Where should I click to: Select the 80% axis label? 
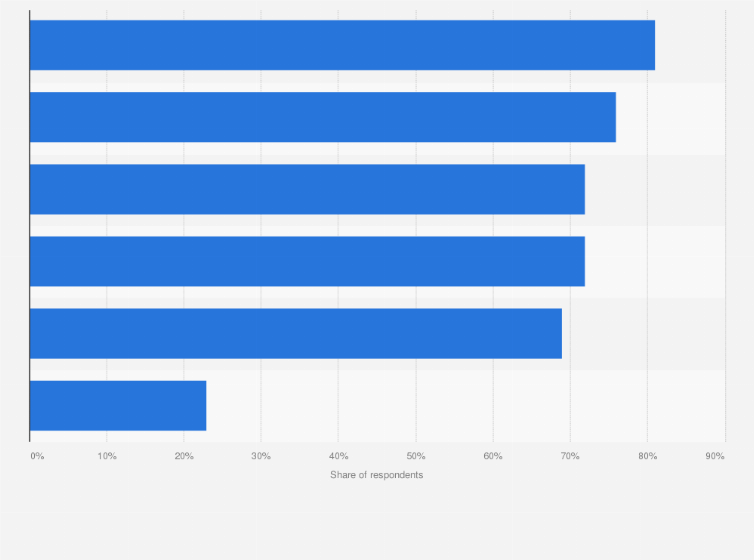tap(648, 456)
